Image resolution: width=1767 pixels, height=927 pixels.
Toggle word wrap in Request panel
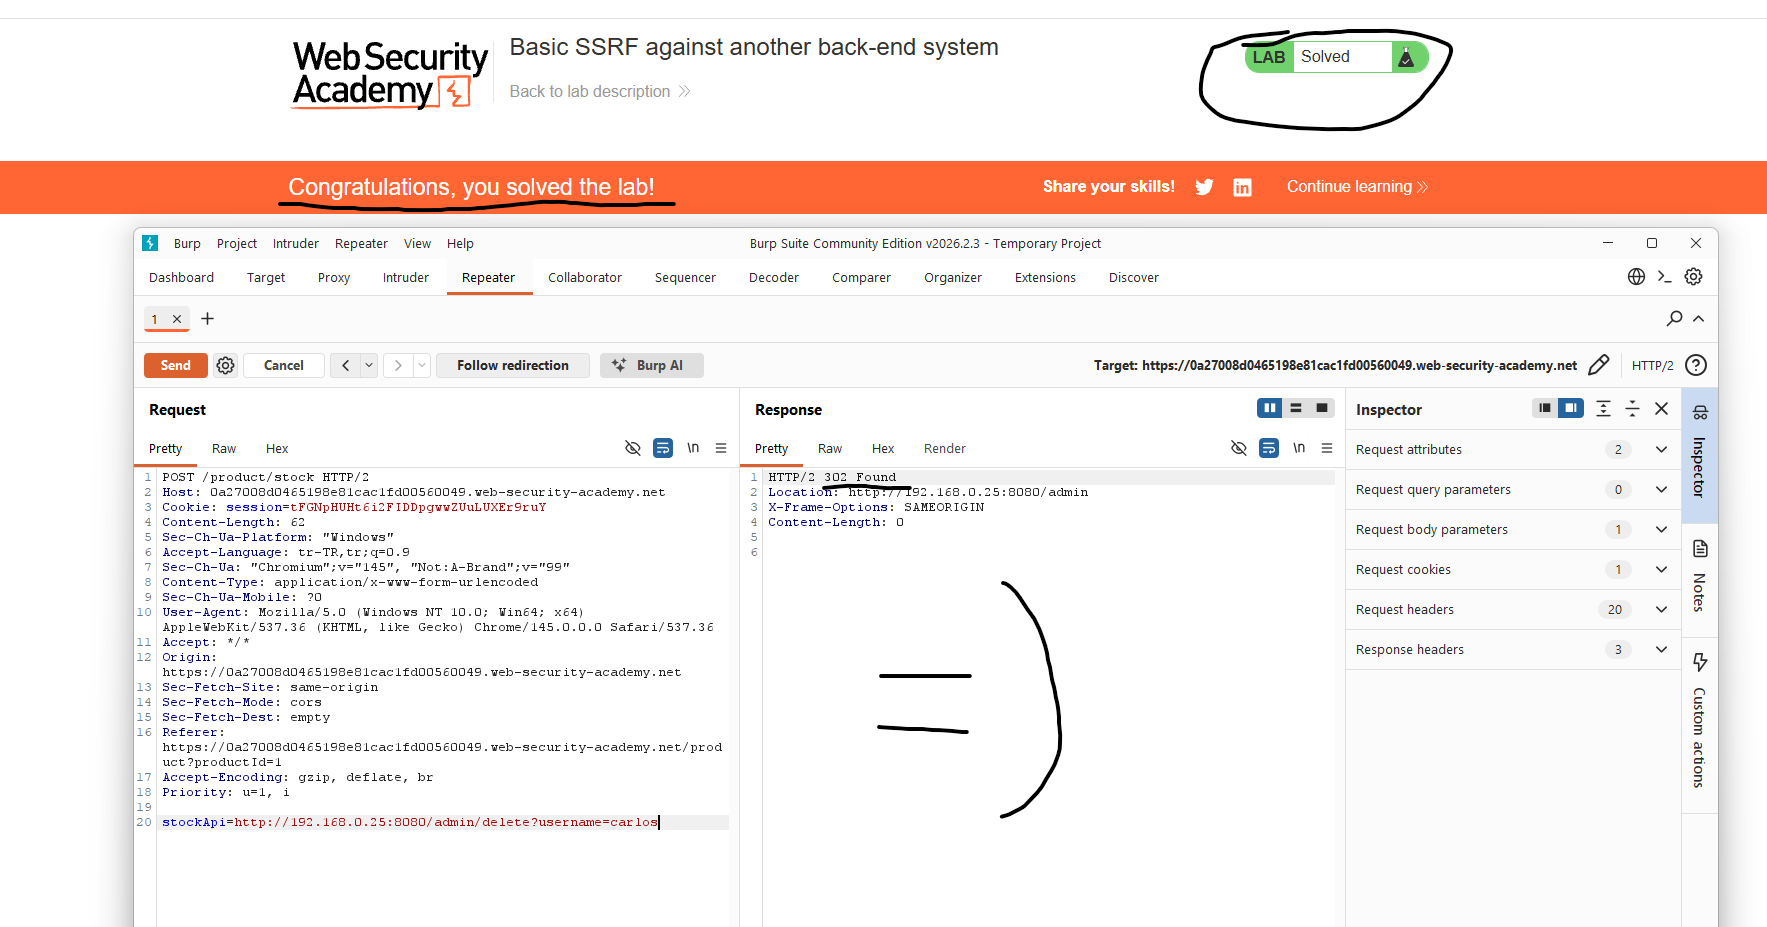[663, 448]
